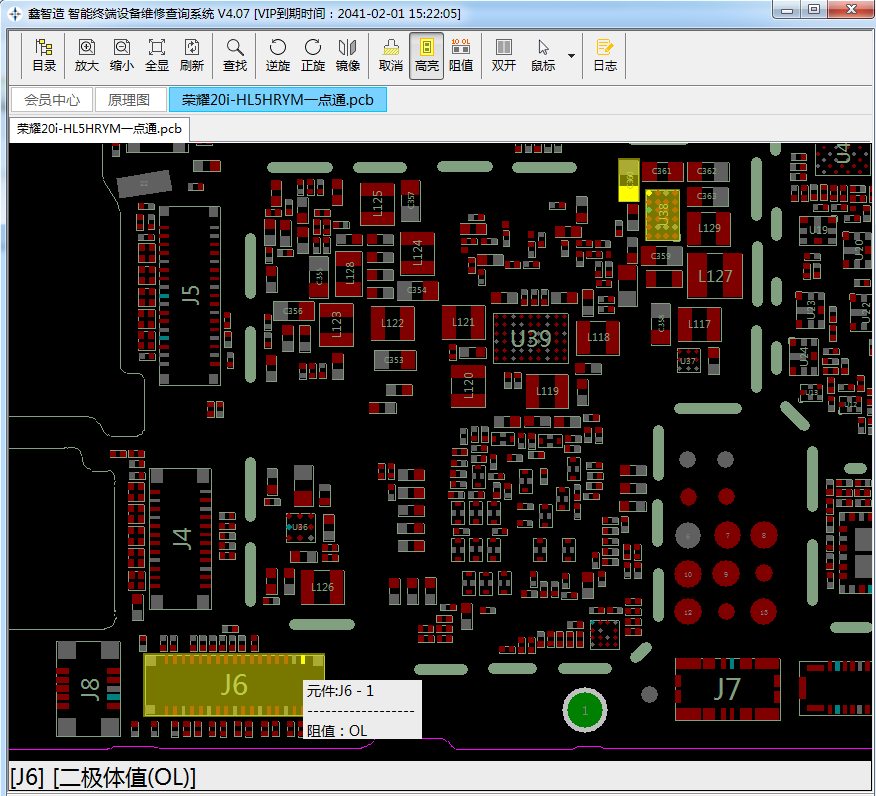Open the 日志 log tool
Image resolution: width=876 pixels, height=796 pixels.
(x=605, y=55)
